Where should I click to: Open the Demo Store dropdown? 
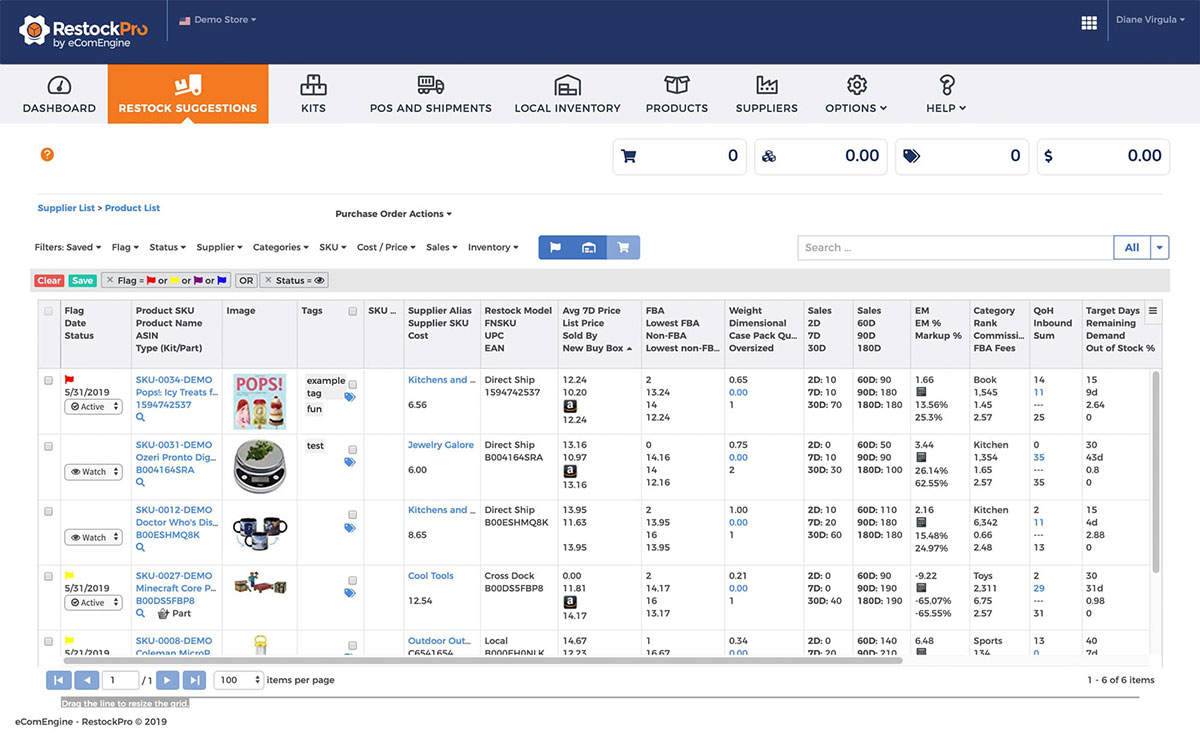217,20
